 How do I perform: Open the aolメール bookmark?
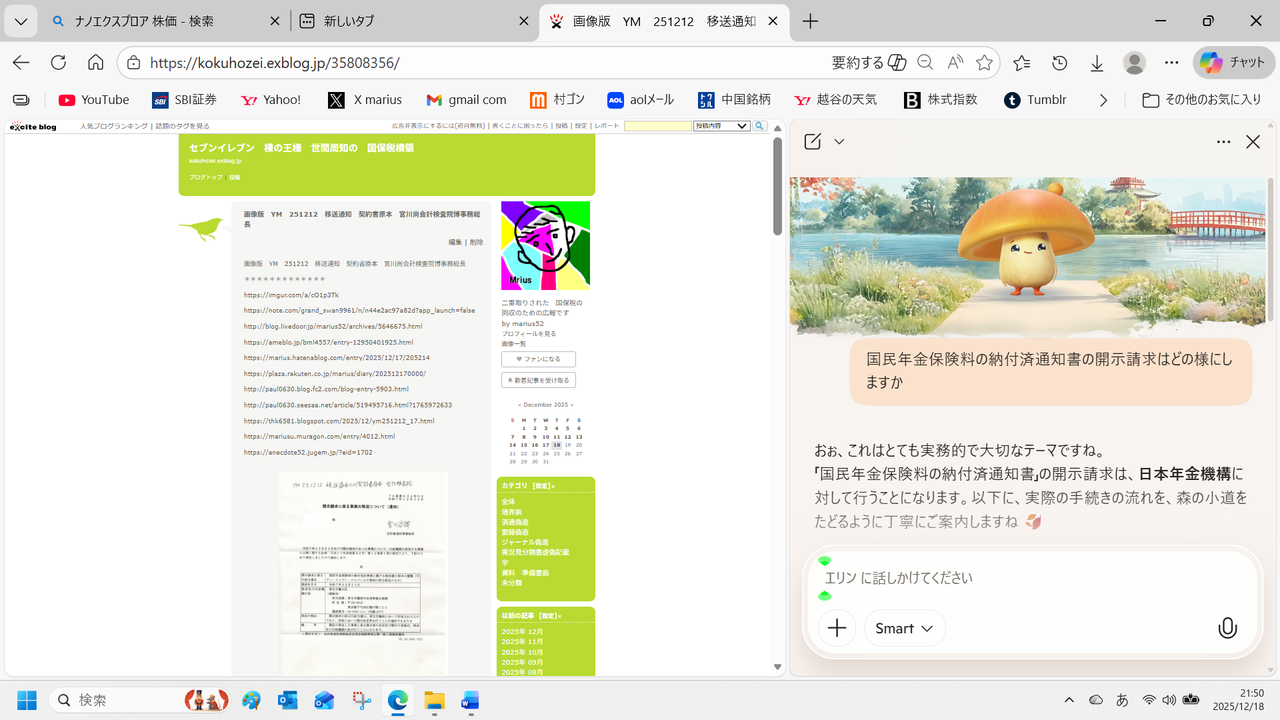(641, 100)
